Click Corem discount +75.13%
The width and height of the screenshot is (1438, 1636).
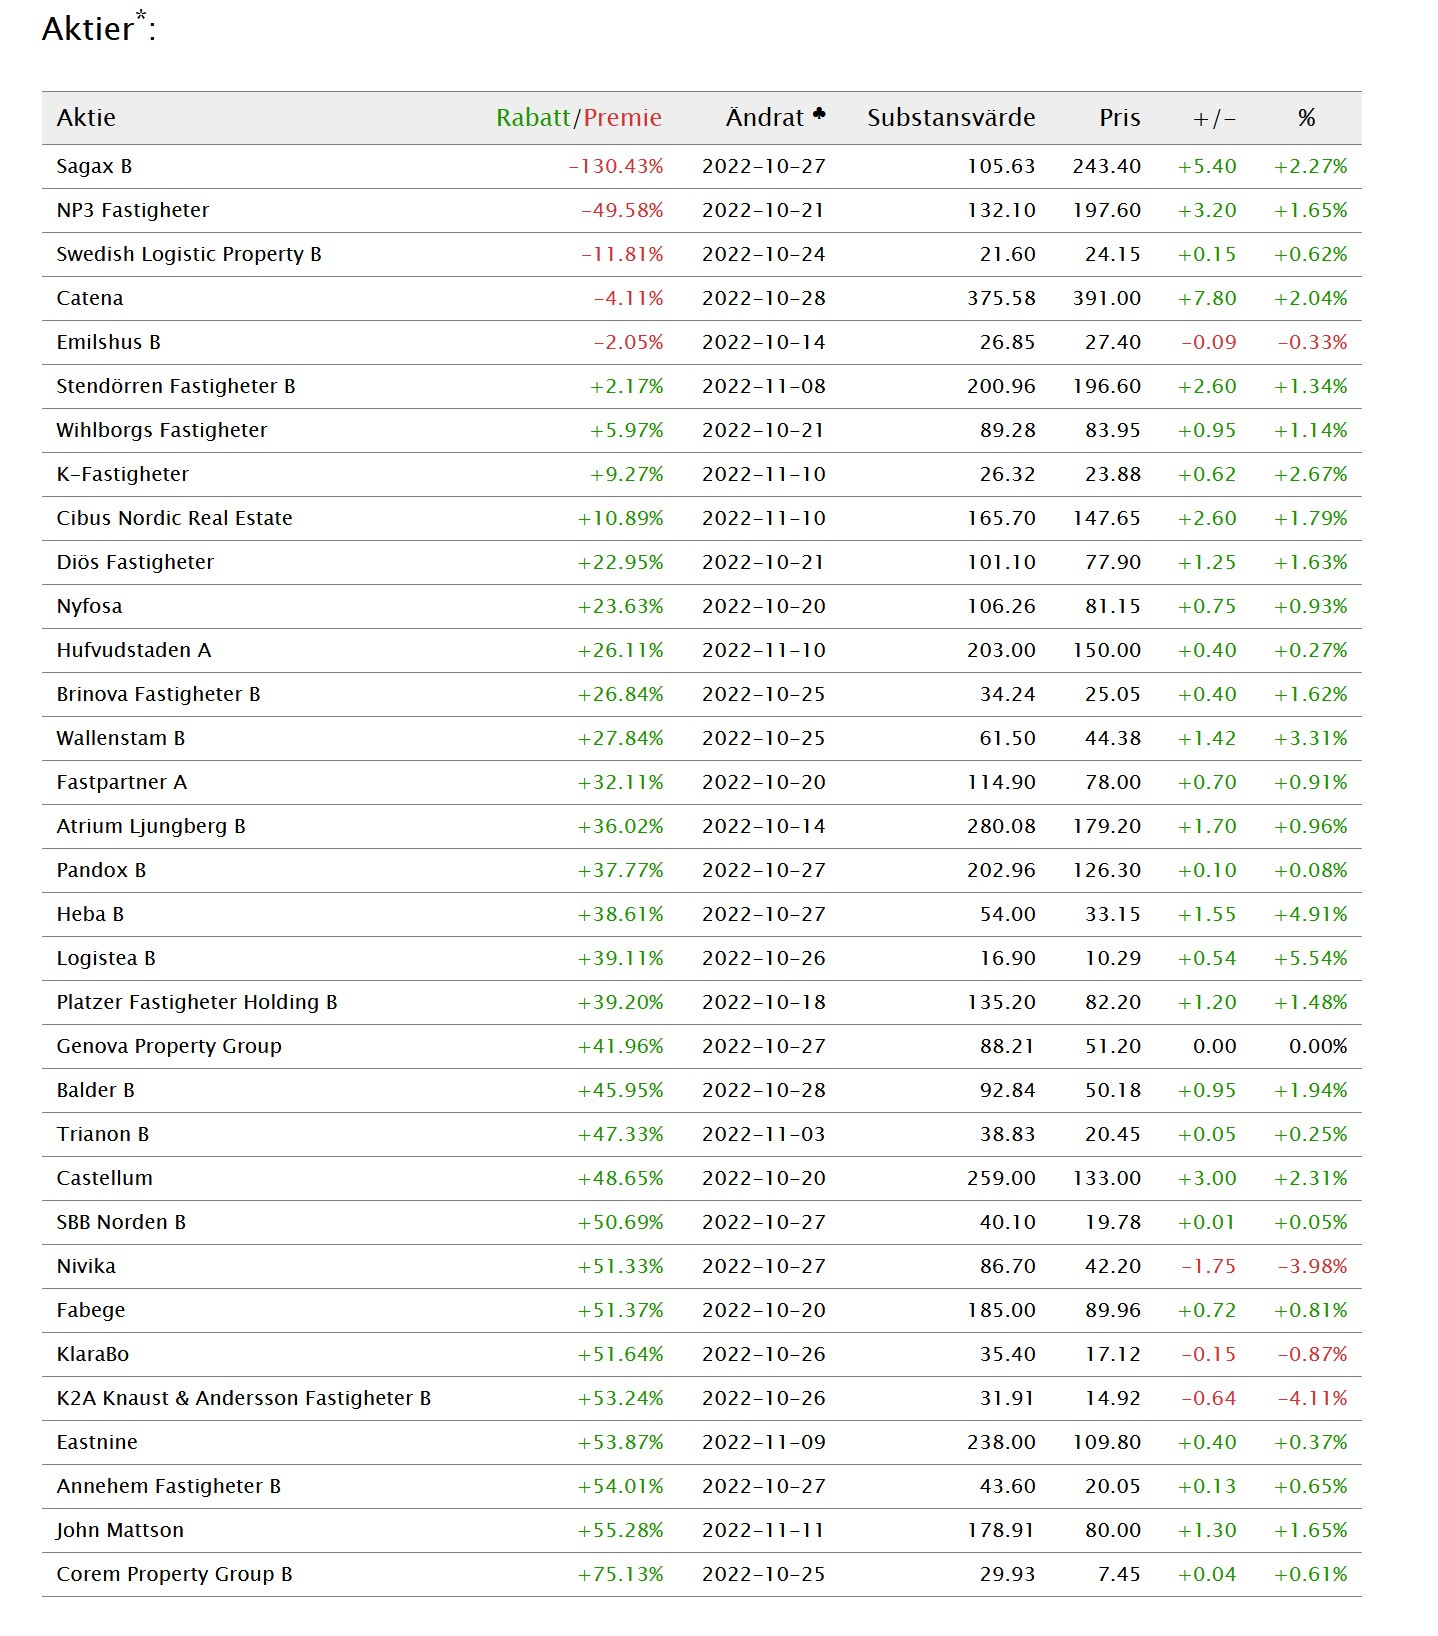coord(620,1574)
